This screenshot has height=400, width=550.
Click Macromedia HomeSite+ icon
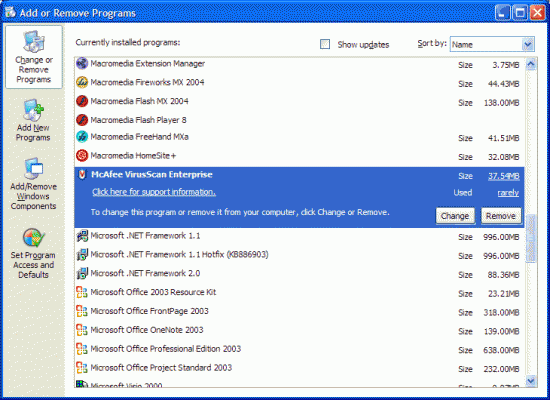coord(82,155)
